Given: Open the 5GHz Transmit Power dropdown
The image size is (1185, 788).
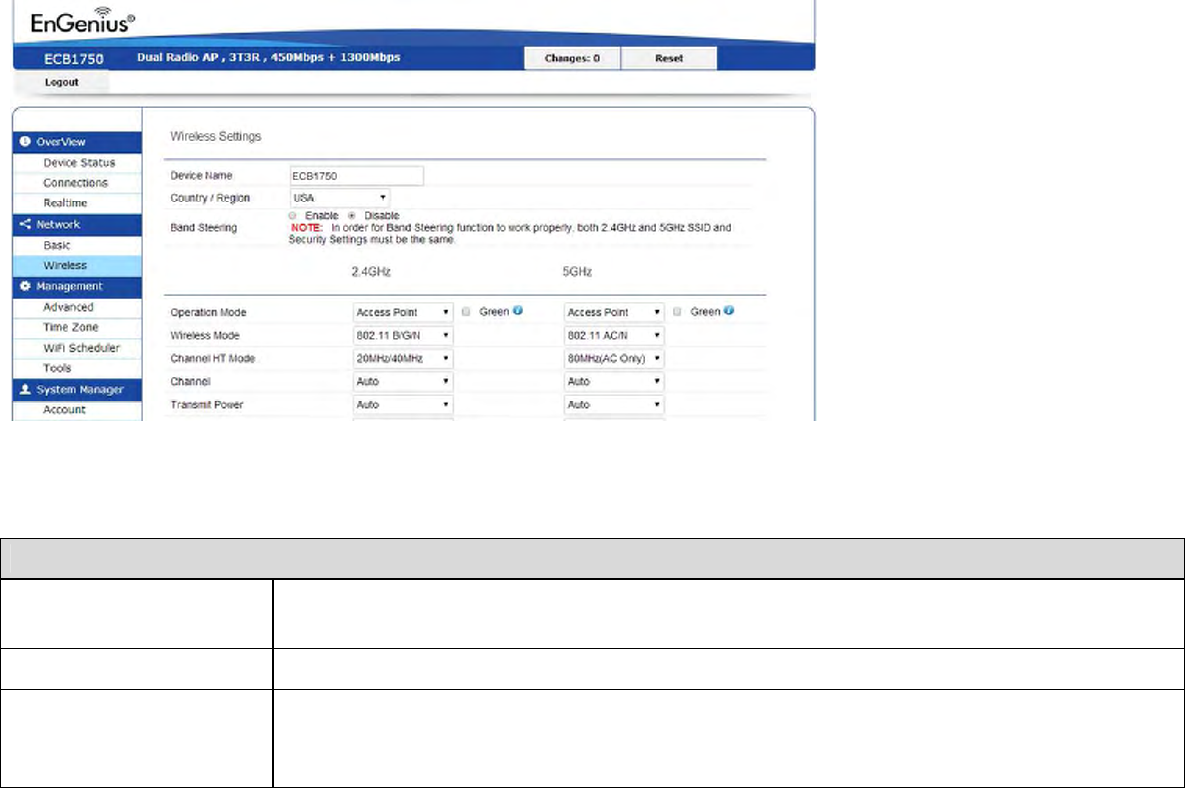Looking at the screenshot, I should (614, 405).
